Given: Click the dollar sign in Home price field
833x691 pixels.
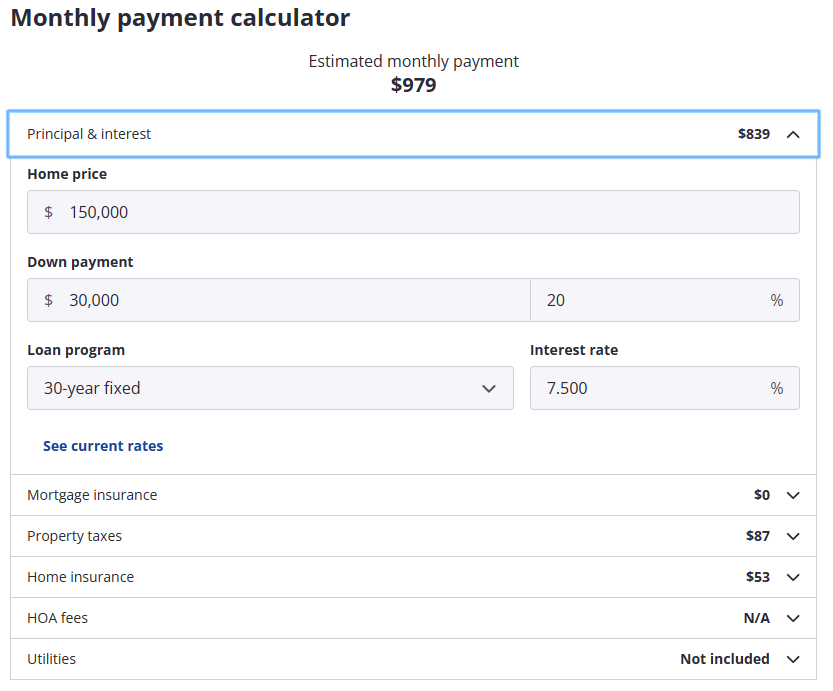Looking at the screenshot, I should pyautogui.click(x=48, y=212).
